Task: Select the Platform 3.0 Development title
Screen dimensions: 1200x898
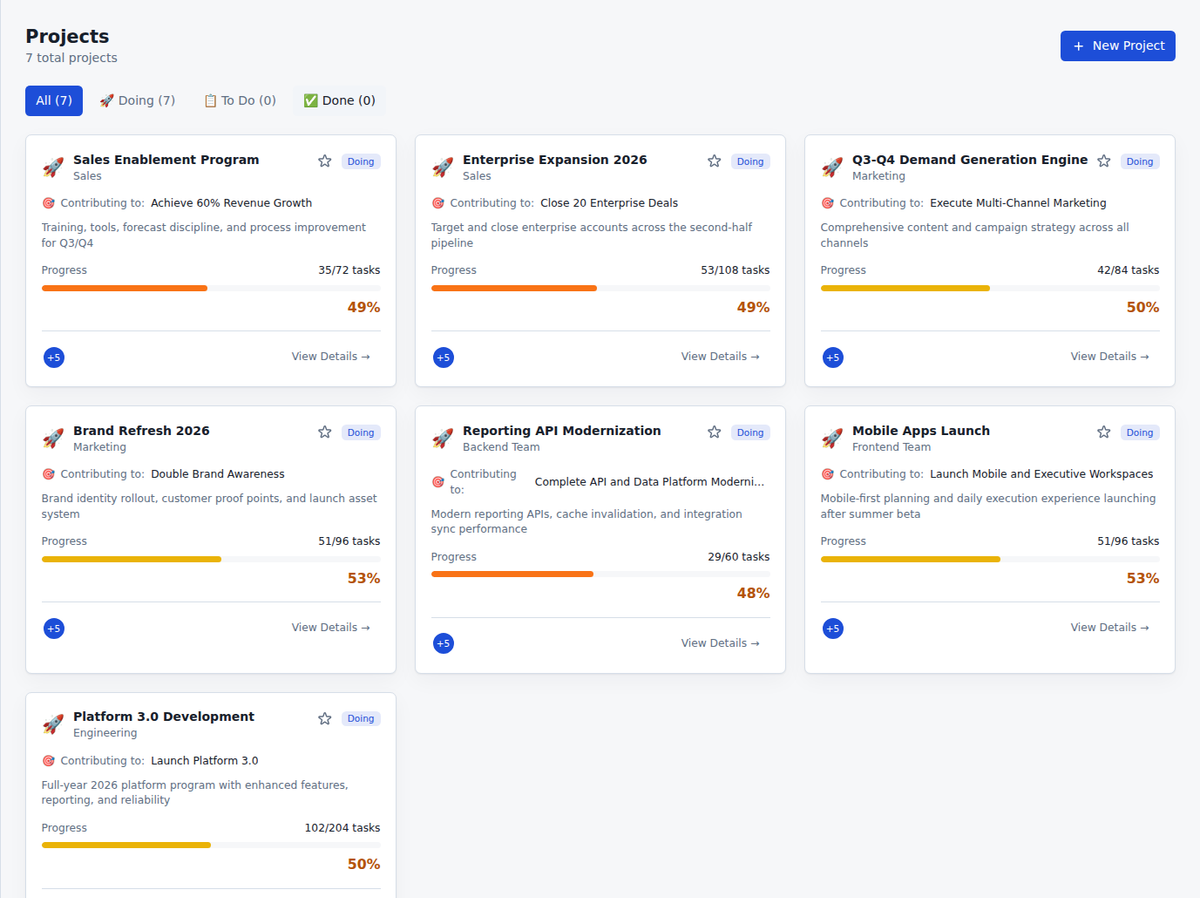Action: pyautogui.click(x=164, y=717)
